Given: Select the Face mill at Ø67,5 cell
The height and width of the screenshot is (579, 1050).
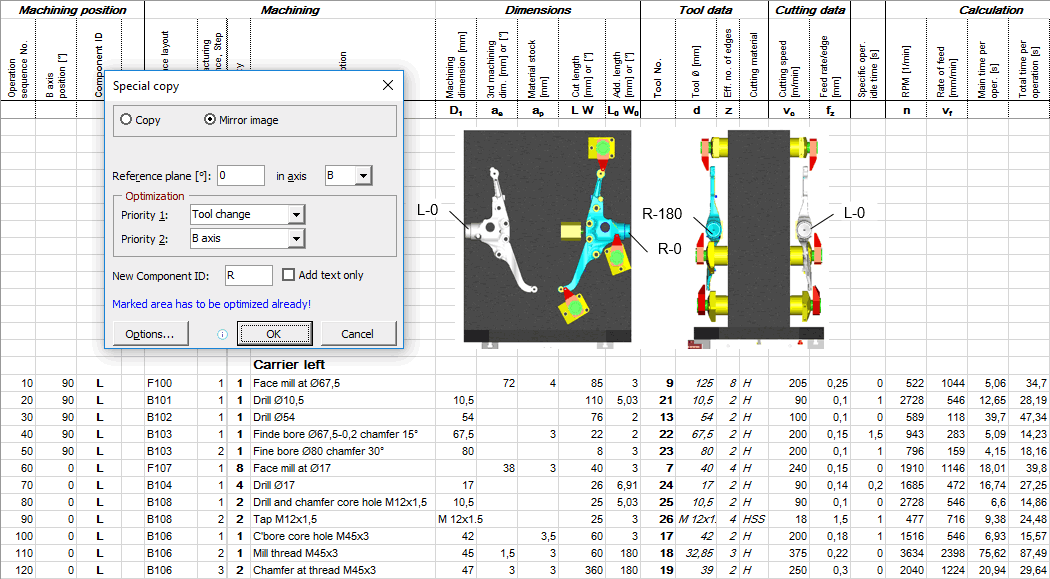Looking at the screenshot, I should point(297,383).
